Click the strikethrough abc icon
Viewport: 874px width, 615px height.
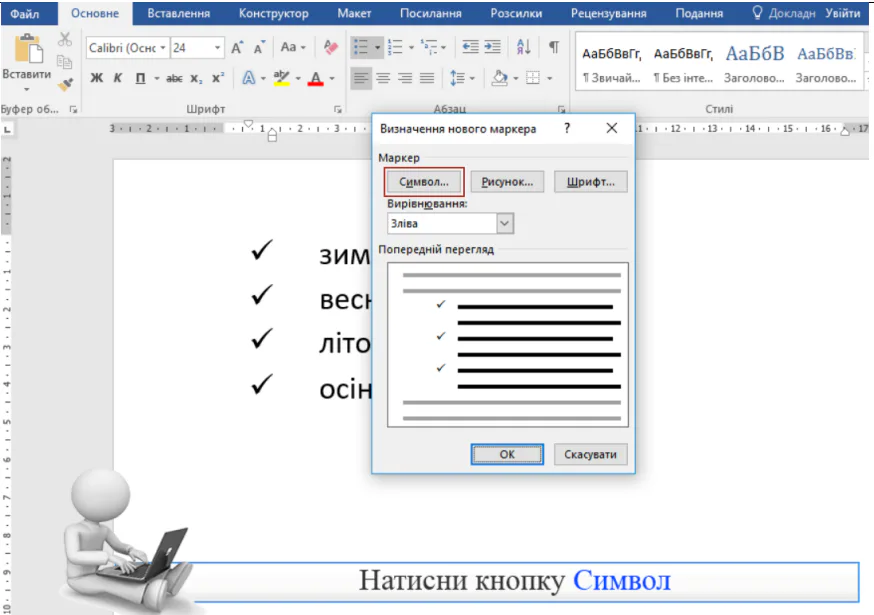coord(174,78)
